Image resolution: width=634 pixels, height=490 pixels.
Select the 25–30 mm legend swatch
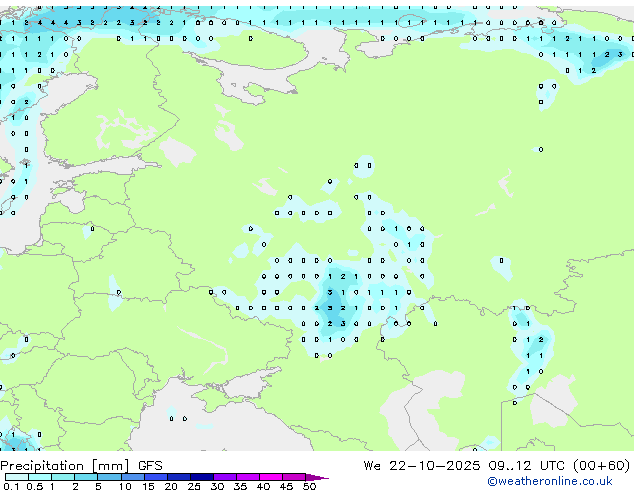click(202, 477)
